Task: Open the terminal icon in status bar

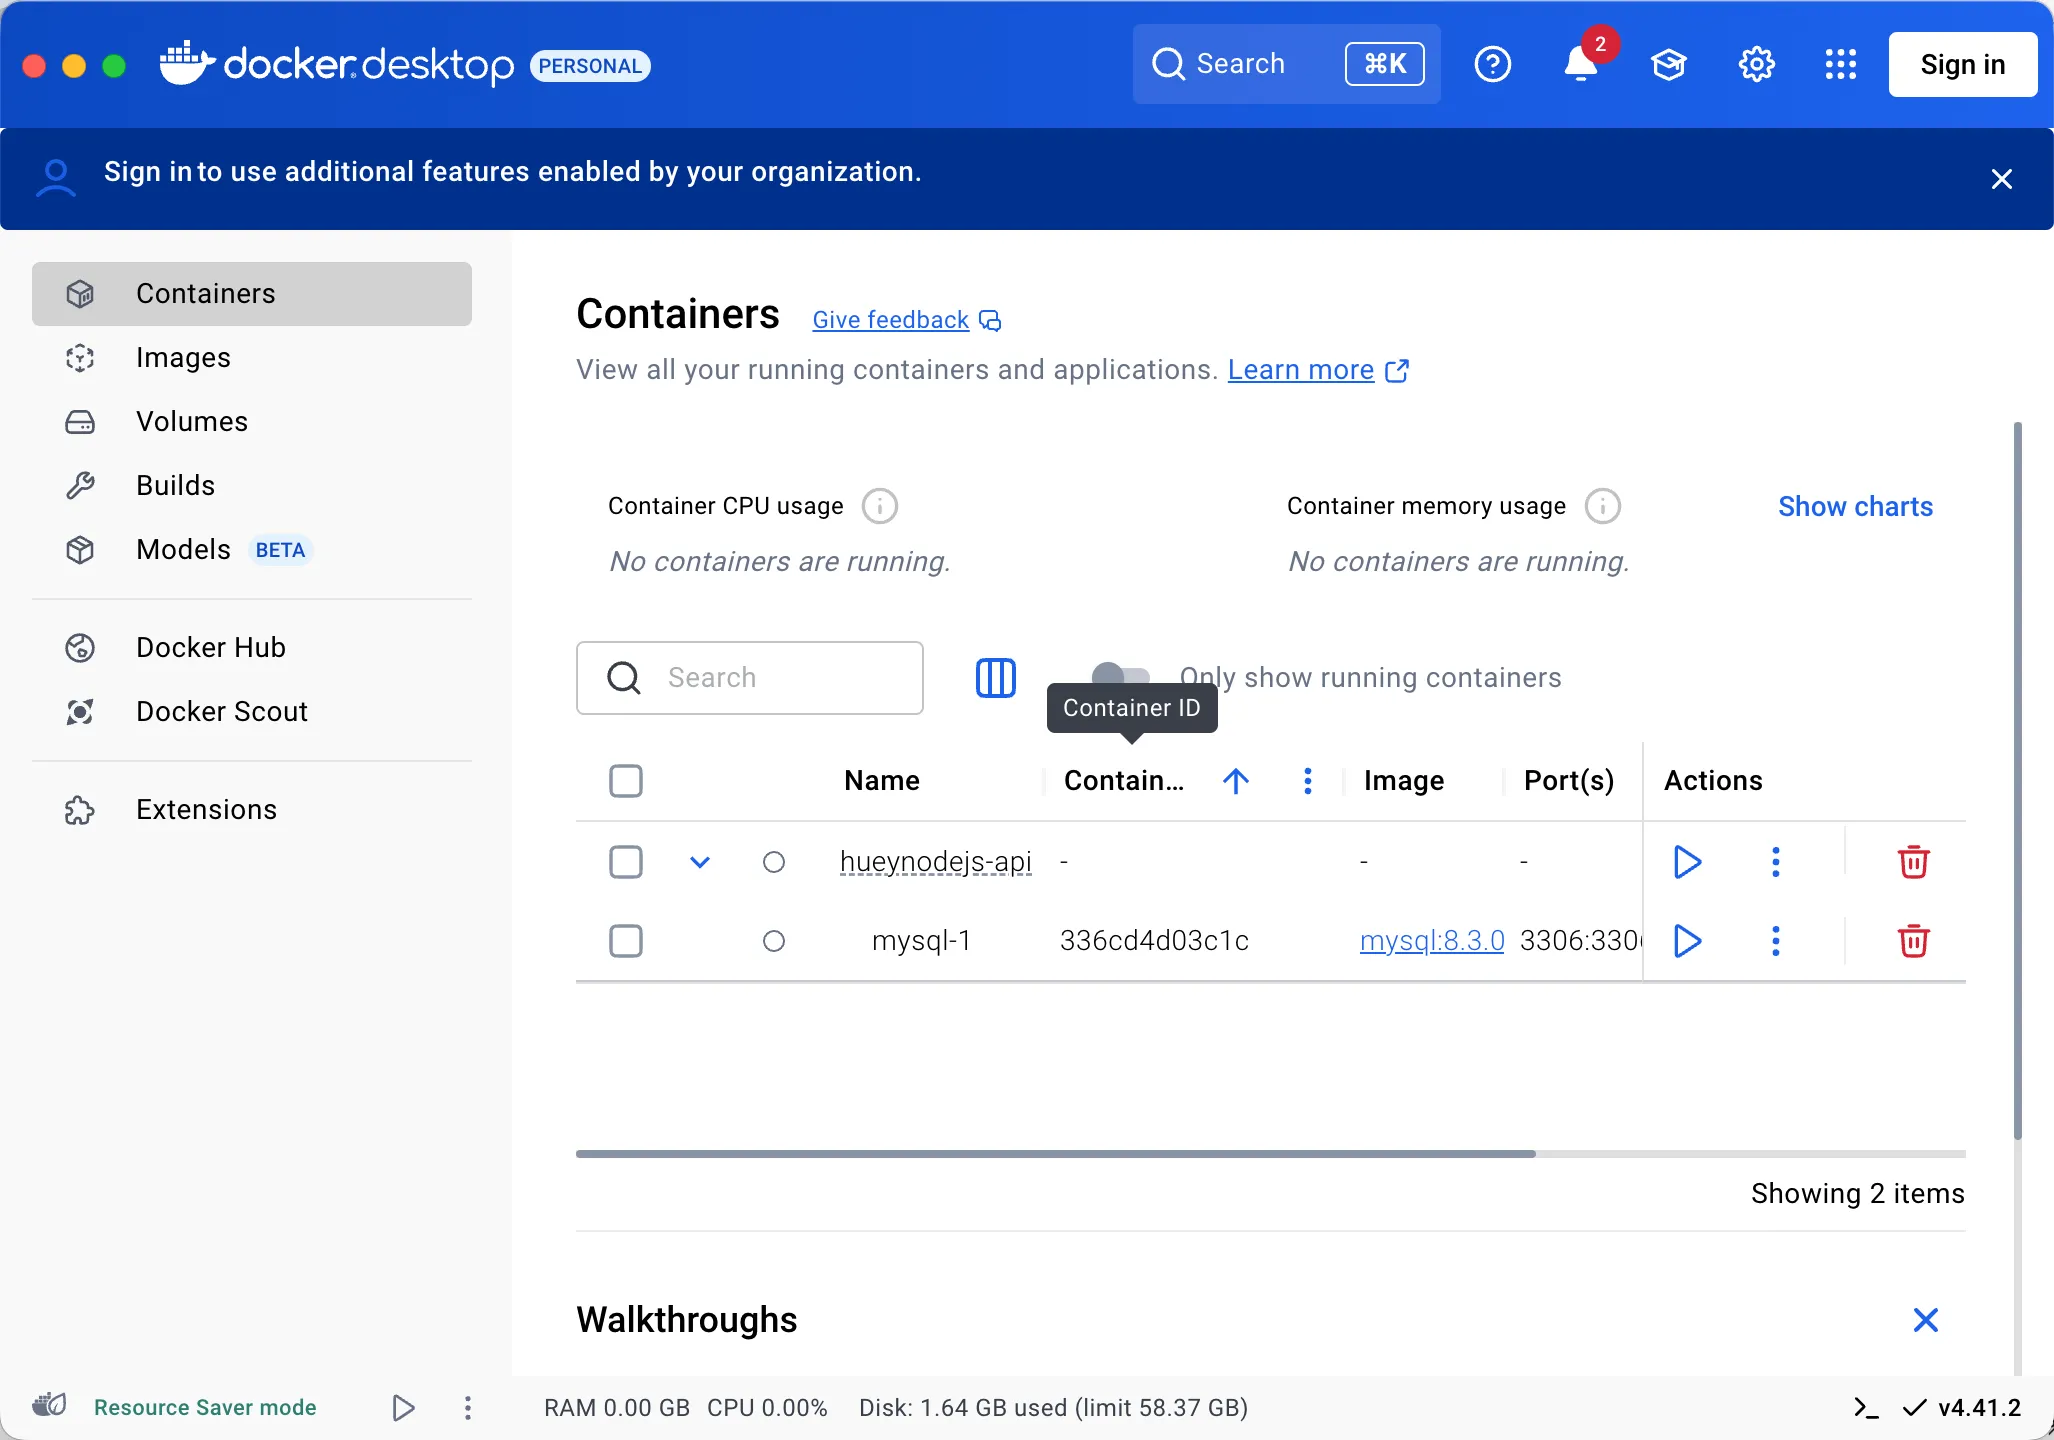Action: pos(1866,1408)
